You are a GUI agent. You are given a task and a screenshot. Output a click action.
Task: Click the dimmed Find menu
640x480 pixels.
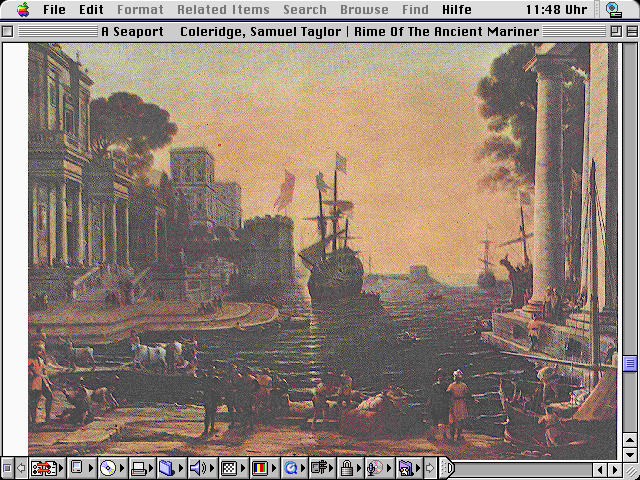415,9
